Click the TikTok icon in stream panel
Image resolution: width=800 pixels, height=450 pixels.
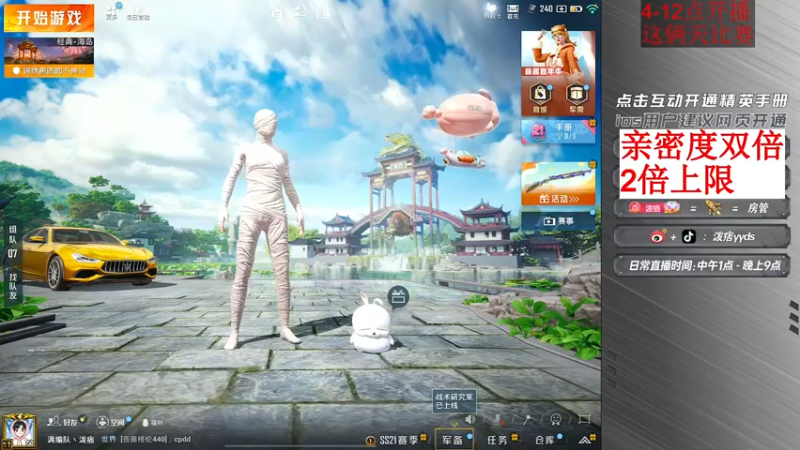(688, 237)
